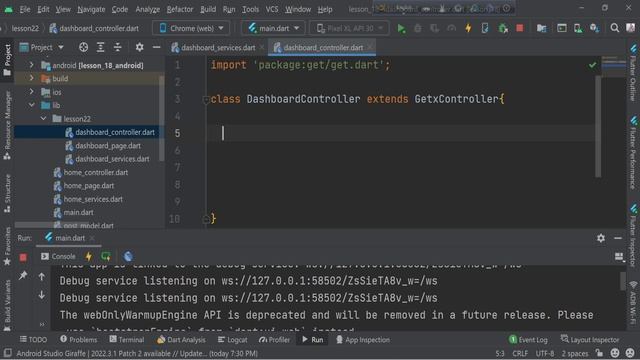The width and height of the screenshot is (640, 360).
Task: Collapse the lib folder
Action: tap(31, 105)
